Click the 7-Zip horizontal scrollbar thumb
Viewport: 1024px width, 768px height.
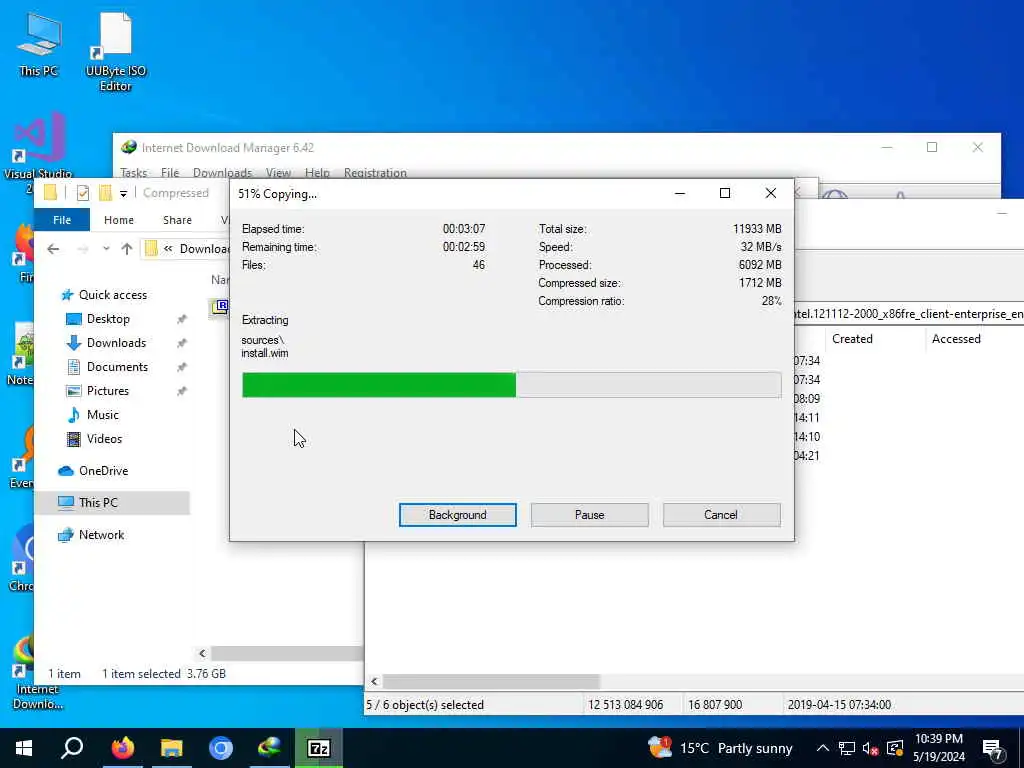[491, 682]
